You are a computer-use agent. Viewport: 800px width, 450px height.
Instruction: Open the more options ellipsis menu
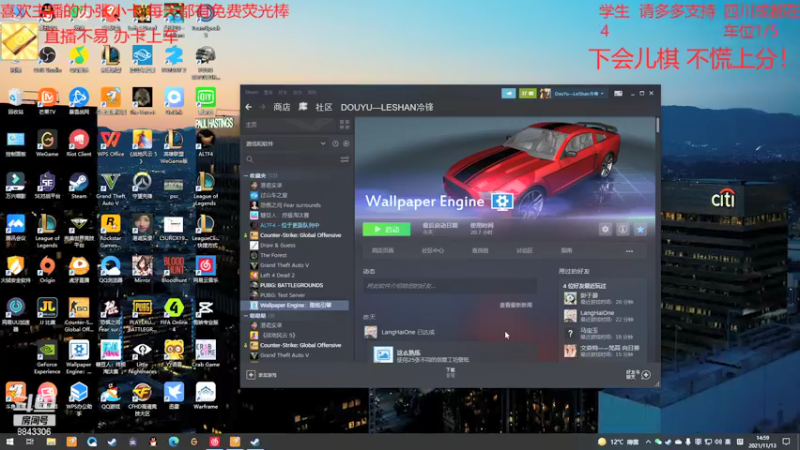coord(629,251)
